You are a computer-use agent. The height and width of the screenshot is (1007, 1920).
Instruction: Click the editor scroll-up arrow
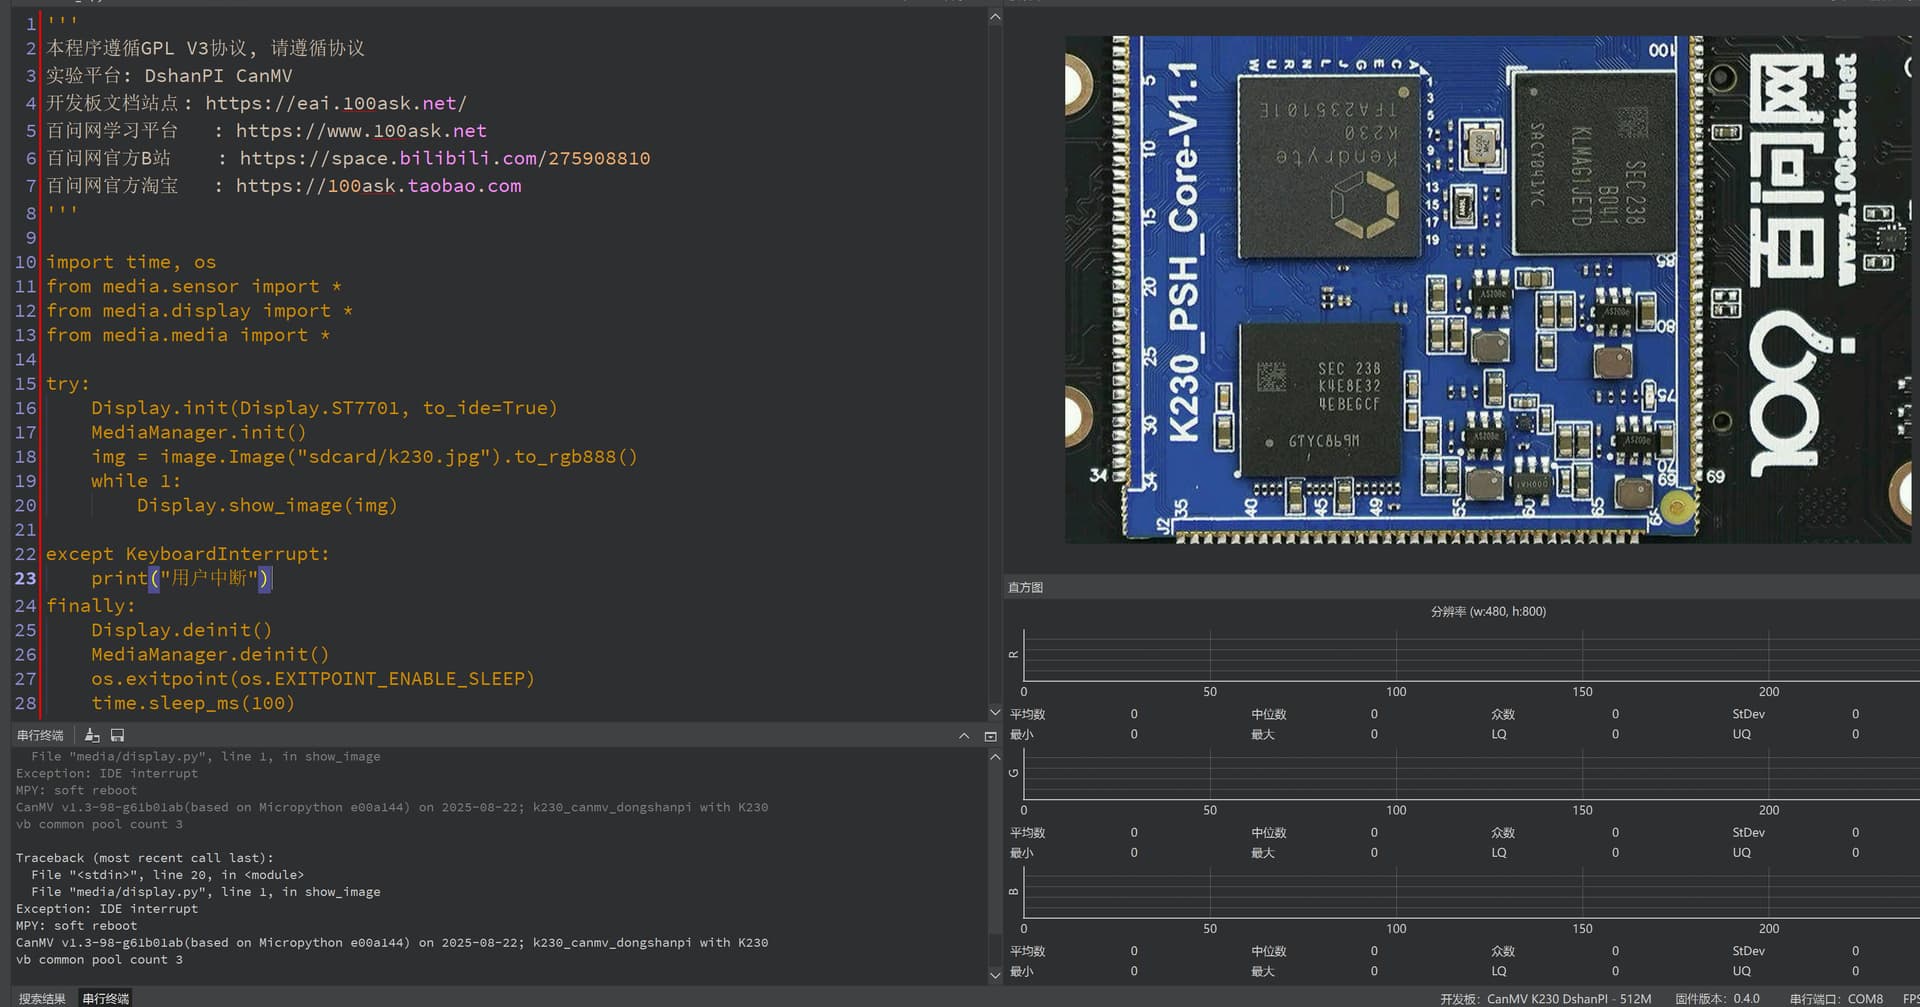995,17
